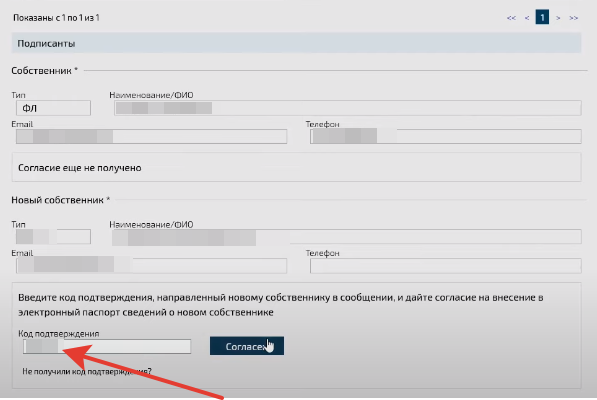Go to first page with << arrow
Image resolution: width=597 pixels, height=400 pixels.
[511, 18]
